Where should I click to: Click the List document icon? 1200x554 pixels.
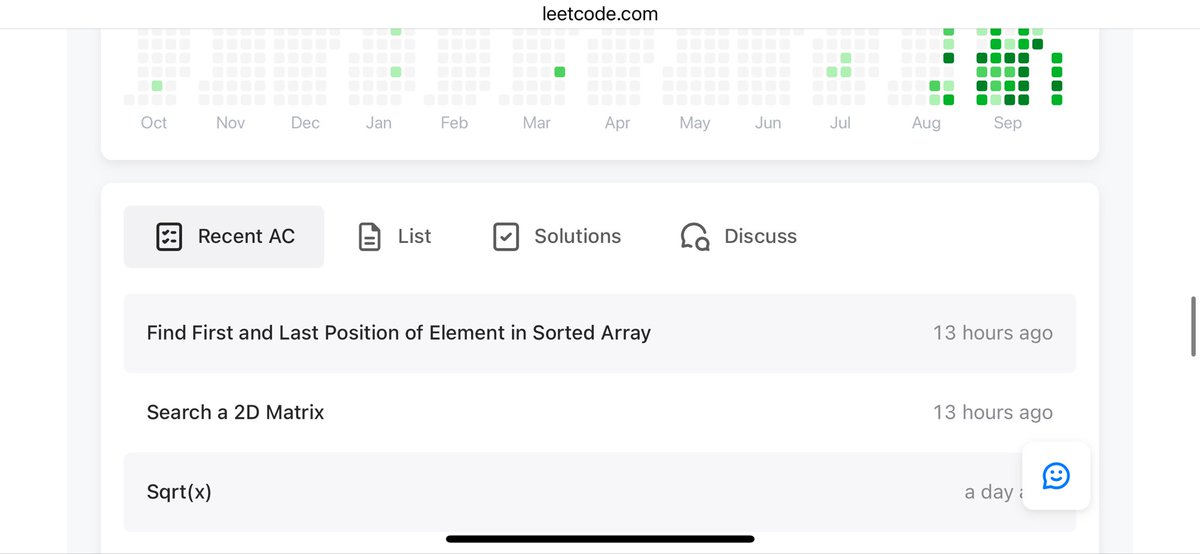coord(370,237)
